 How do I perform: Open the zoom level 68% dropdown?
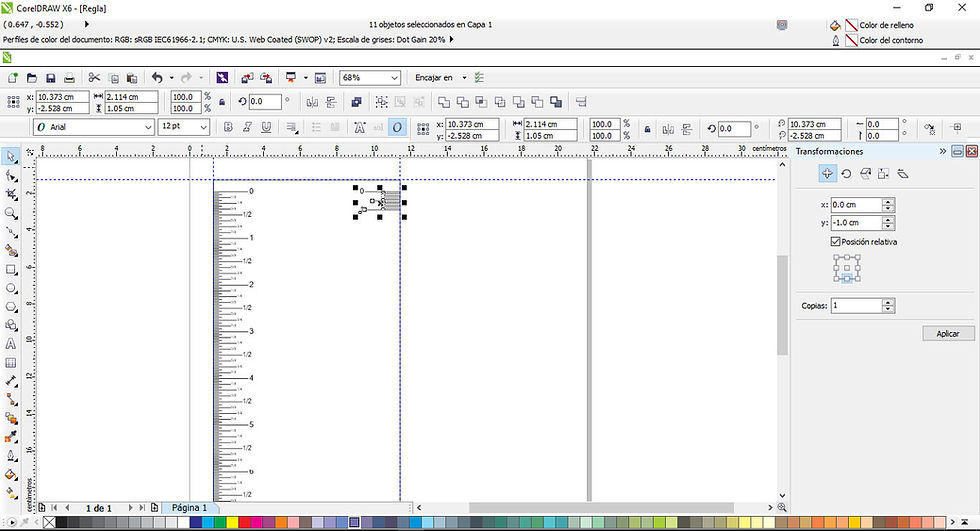pyautogui.click(x=394, y=78)
